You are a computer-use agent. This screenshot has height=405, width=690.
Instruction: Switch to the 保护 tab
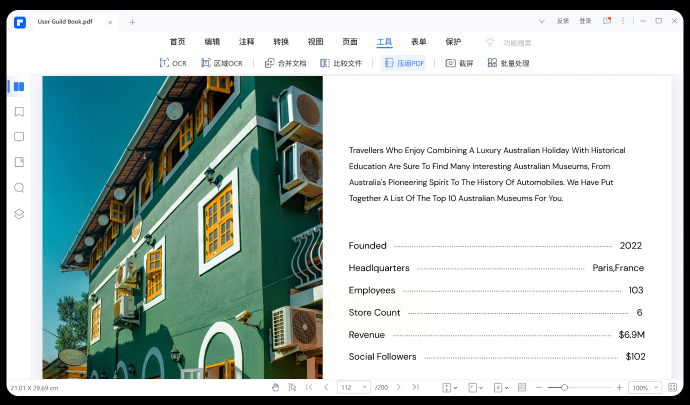(x=453, y=42)
